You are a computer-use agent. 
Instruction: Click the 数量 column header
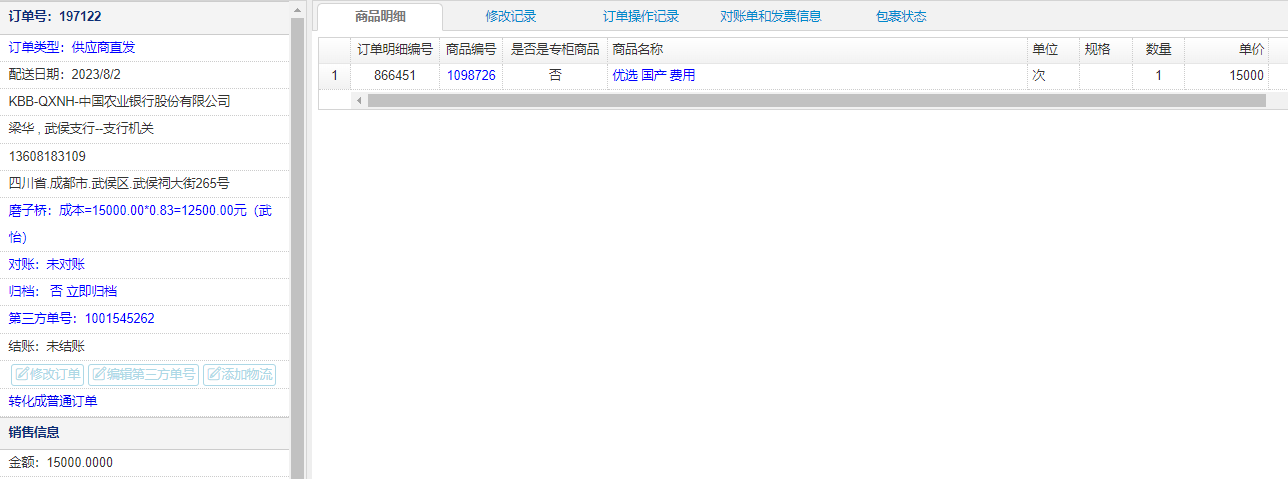click(x=1158, y=49)
